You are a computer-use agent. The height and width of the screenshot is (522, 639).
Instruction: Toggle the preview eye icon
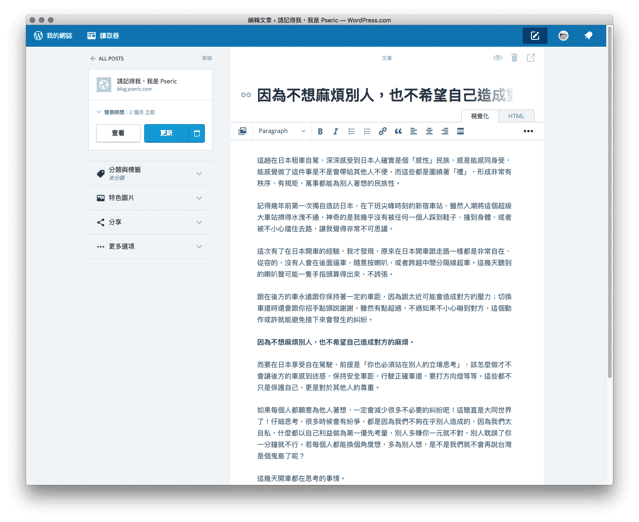[x=497, y=58]
